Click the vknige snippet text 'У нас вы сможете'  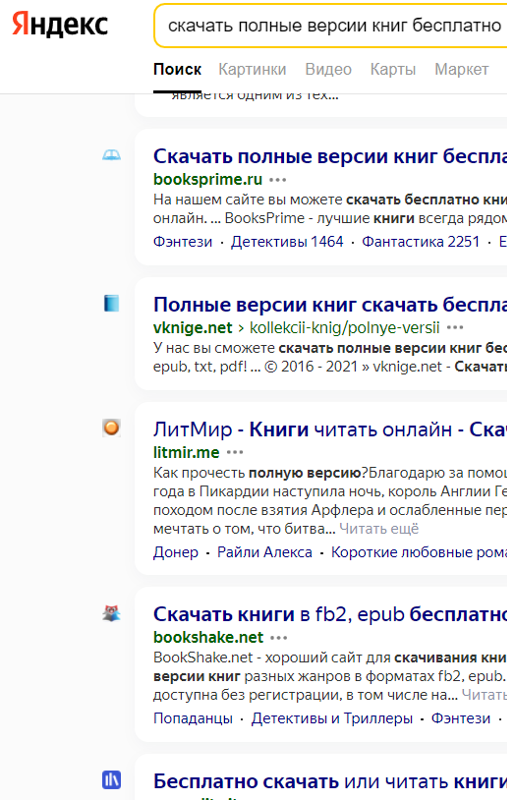click(x=215, y=348)
